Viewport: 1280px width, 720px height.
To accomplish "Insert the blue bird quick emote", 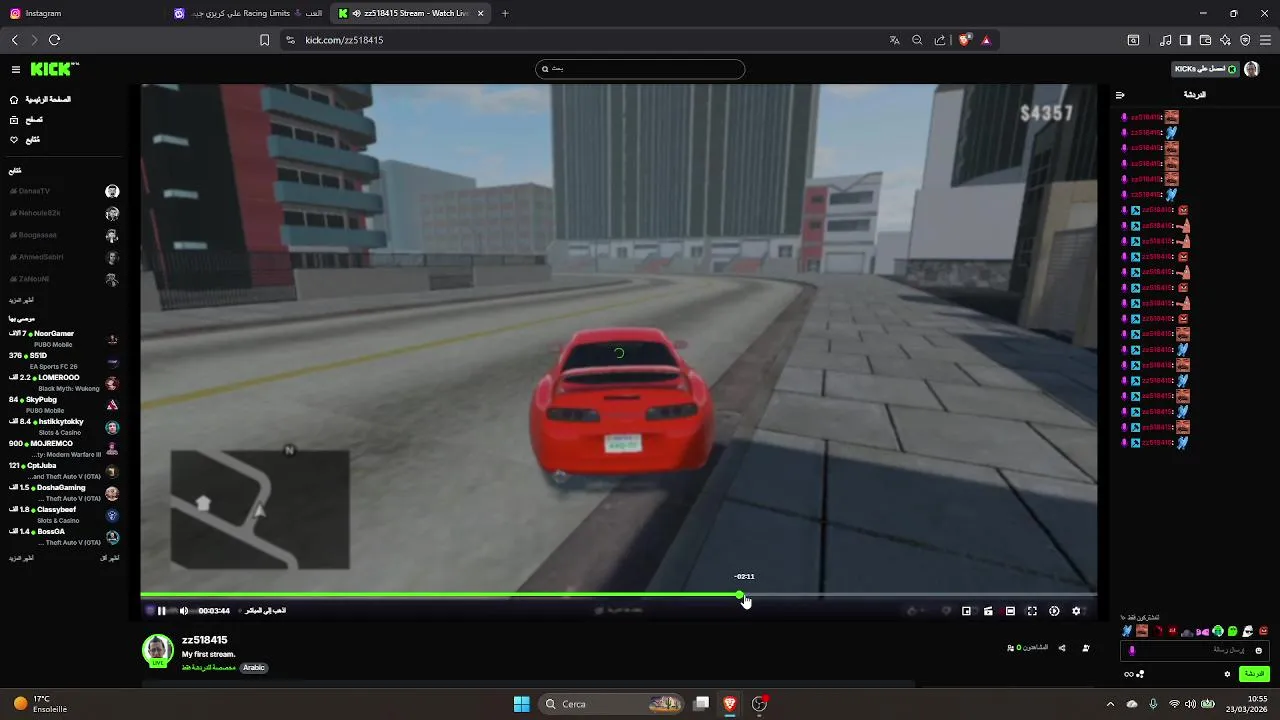I will (1128, 631).
